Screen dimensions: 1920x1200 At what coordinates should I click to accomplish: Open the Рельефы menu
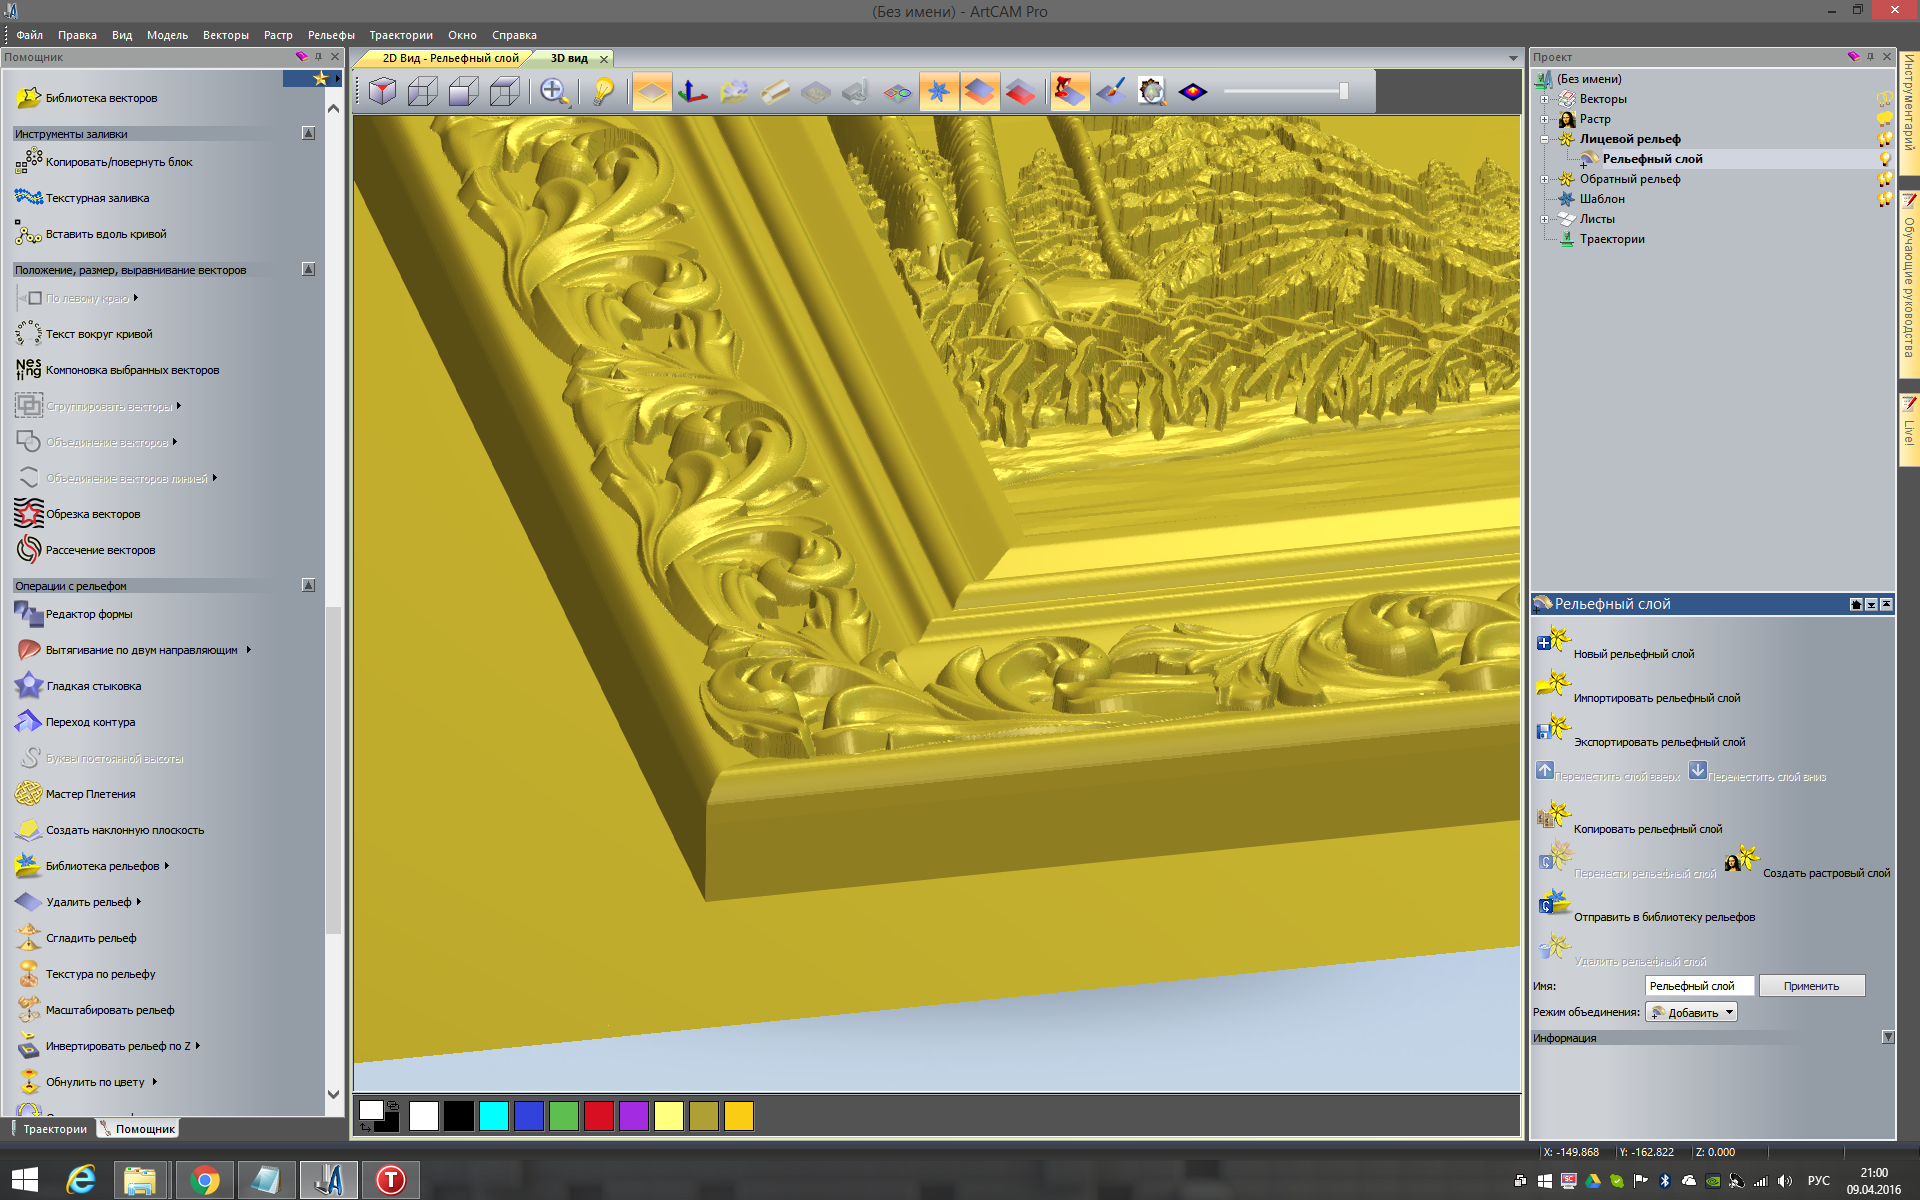331,35
